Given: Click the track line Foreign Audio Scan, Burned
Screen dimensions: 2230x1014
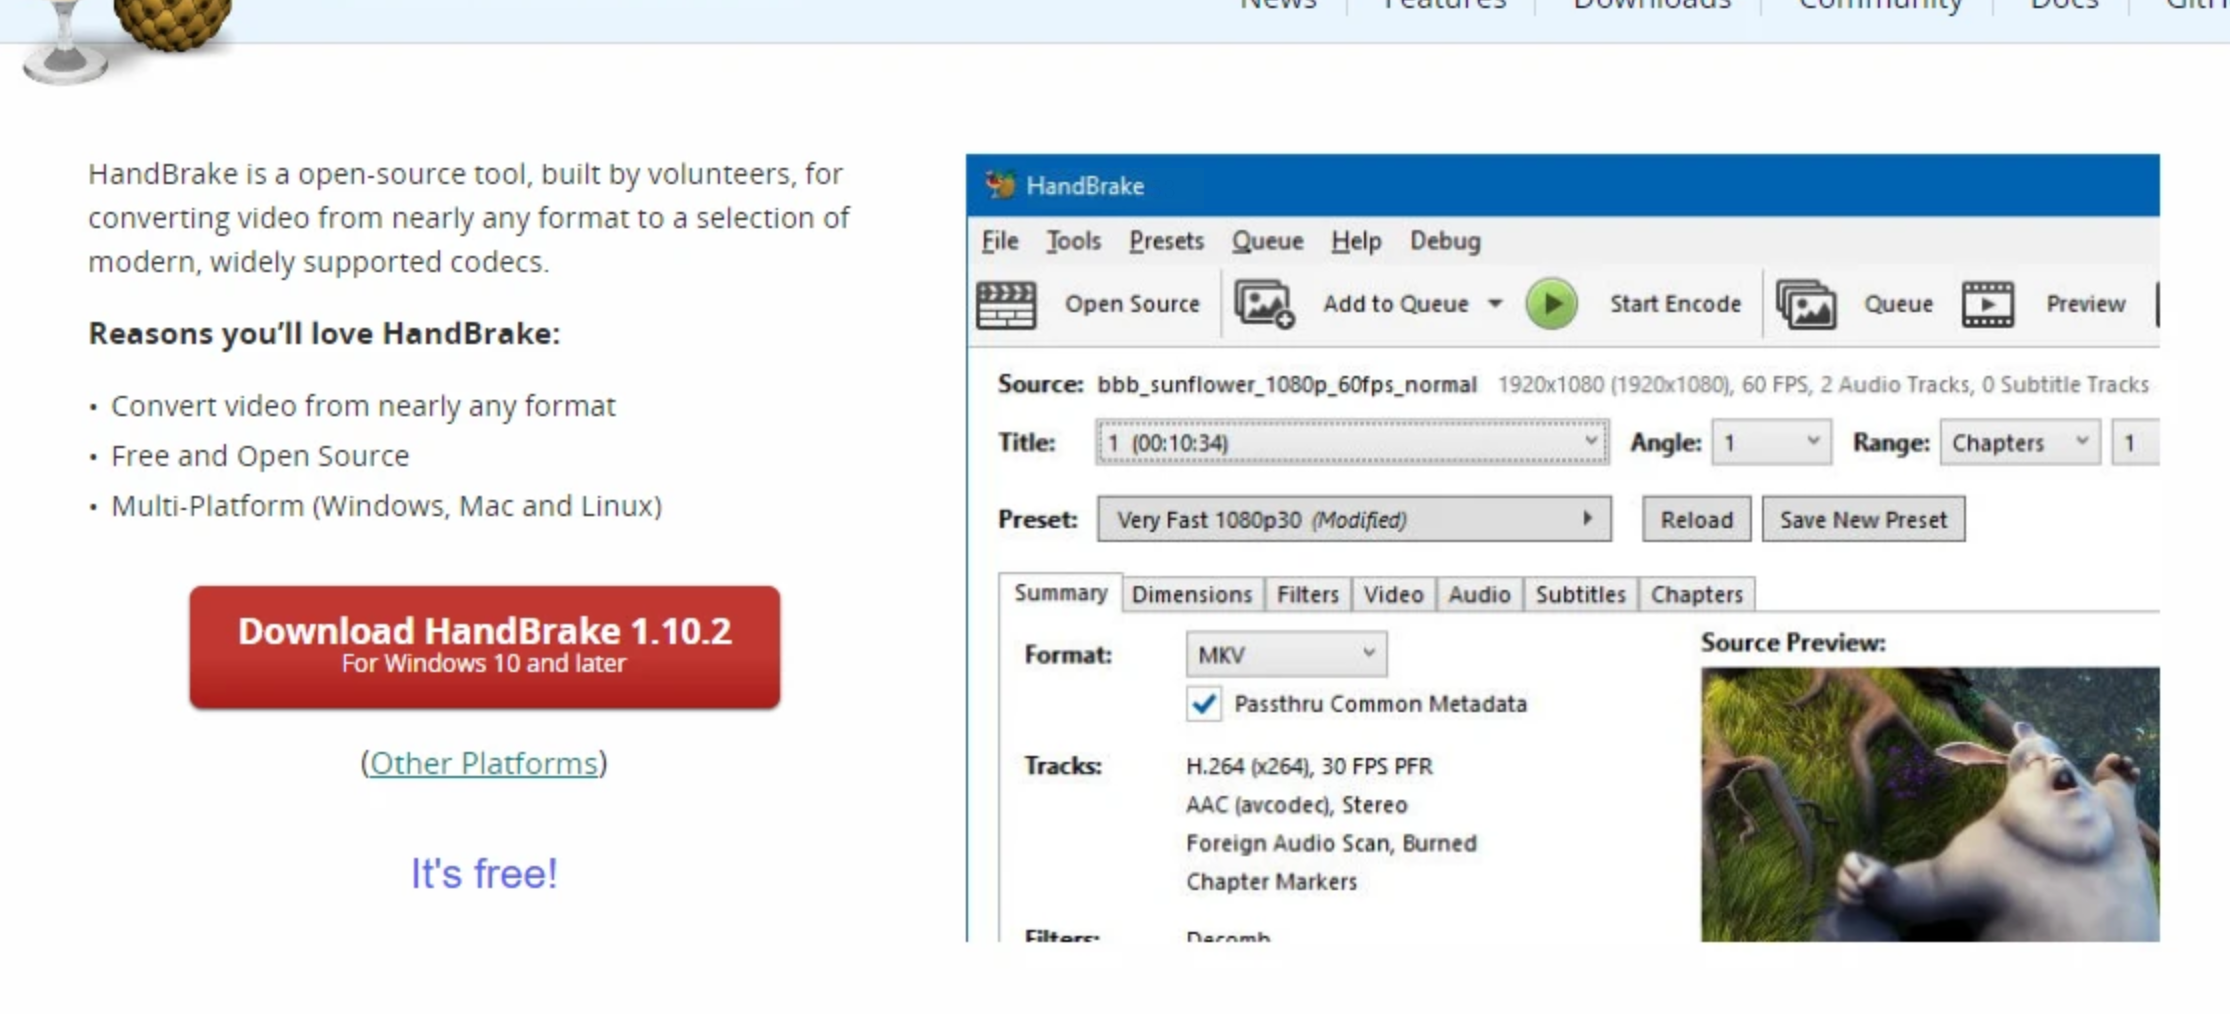Looking at the screenshot, I should tap(1331, 843).
